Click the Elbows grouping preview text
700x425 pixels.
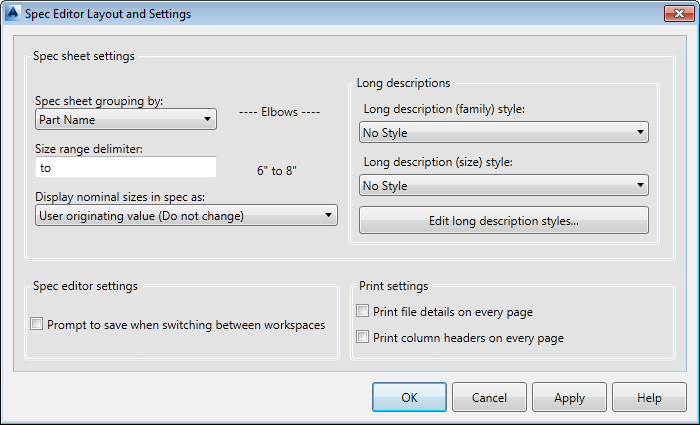click(x=280, y=113)
